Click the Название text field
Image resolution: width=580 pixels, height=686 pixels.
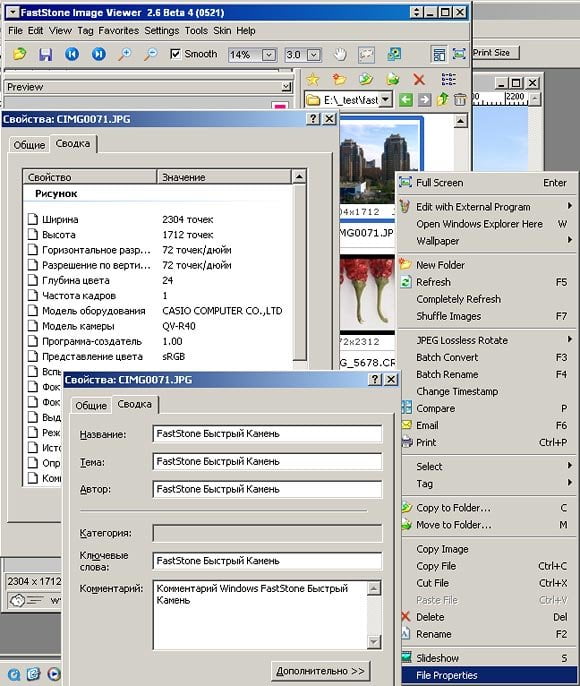pyautogui.click(x=267, y=434)
